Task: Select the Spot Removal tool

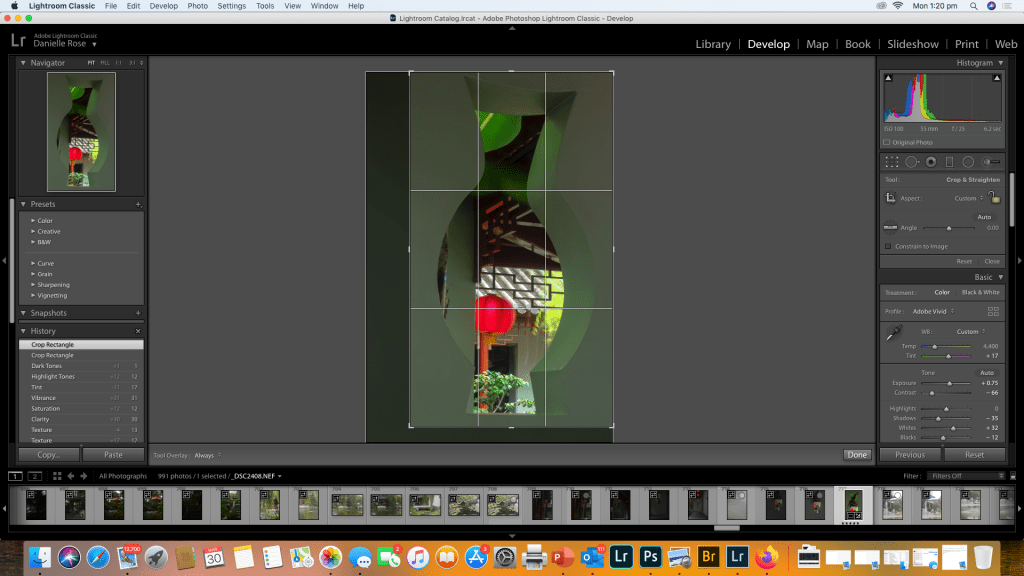Action: click(x=912, y=161)
